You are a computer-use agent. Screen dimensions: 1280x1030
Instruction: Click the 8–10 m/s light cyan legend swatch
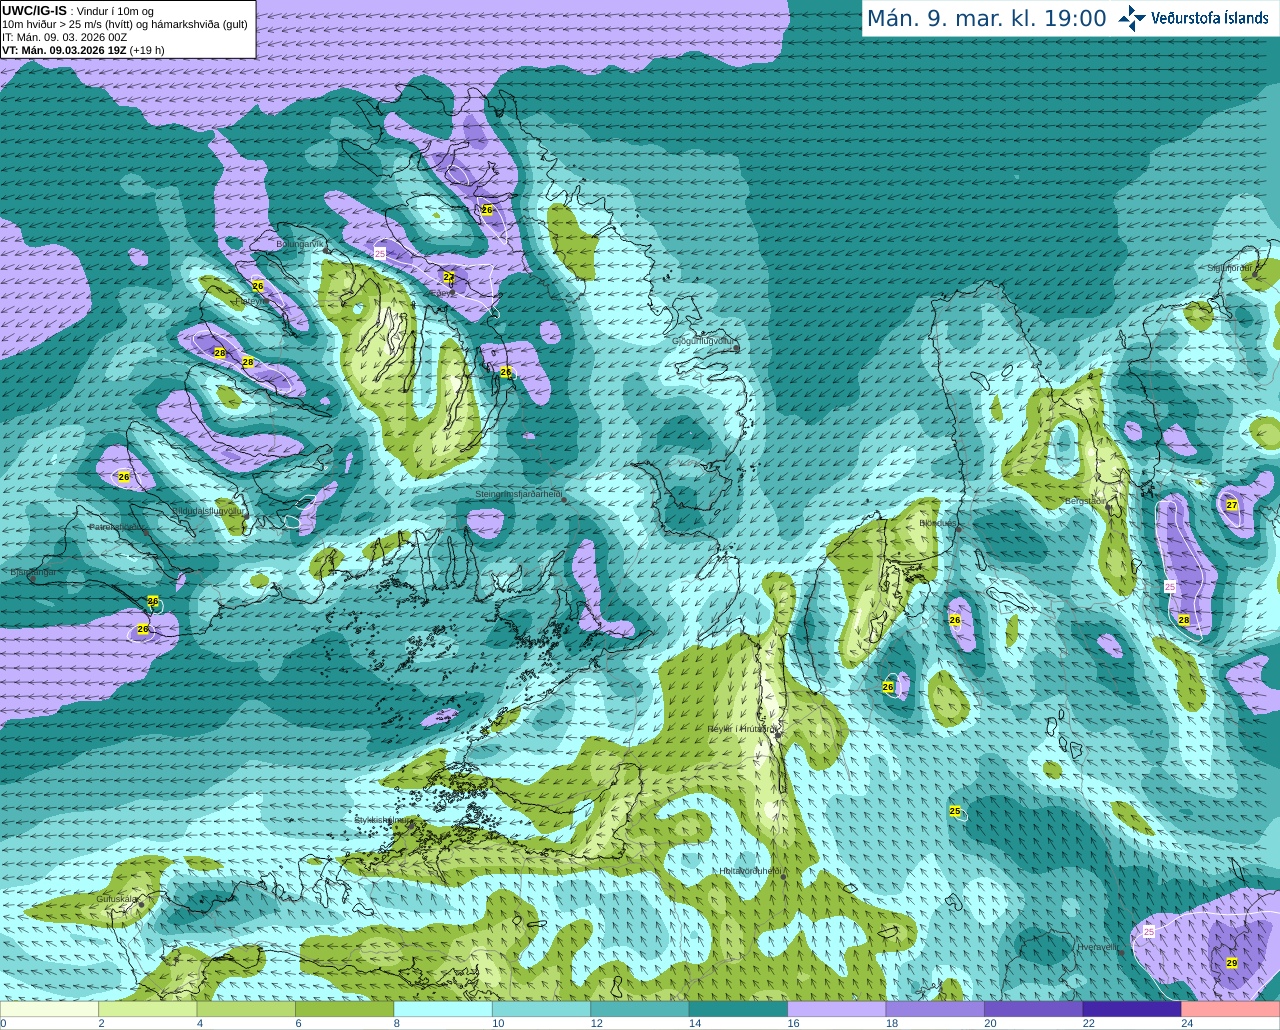(443, 1009)
